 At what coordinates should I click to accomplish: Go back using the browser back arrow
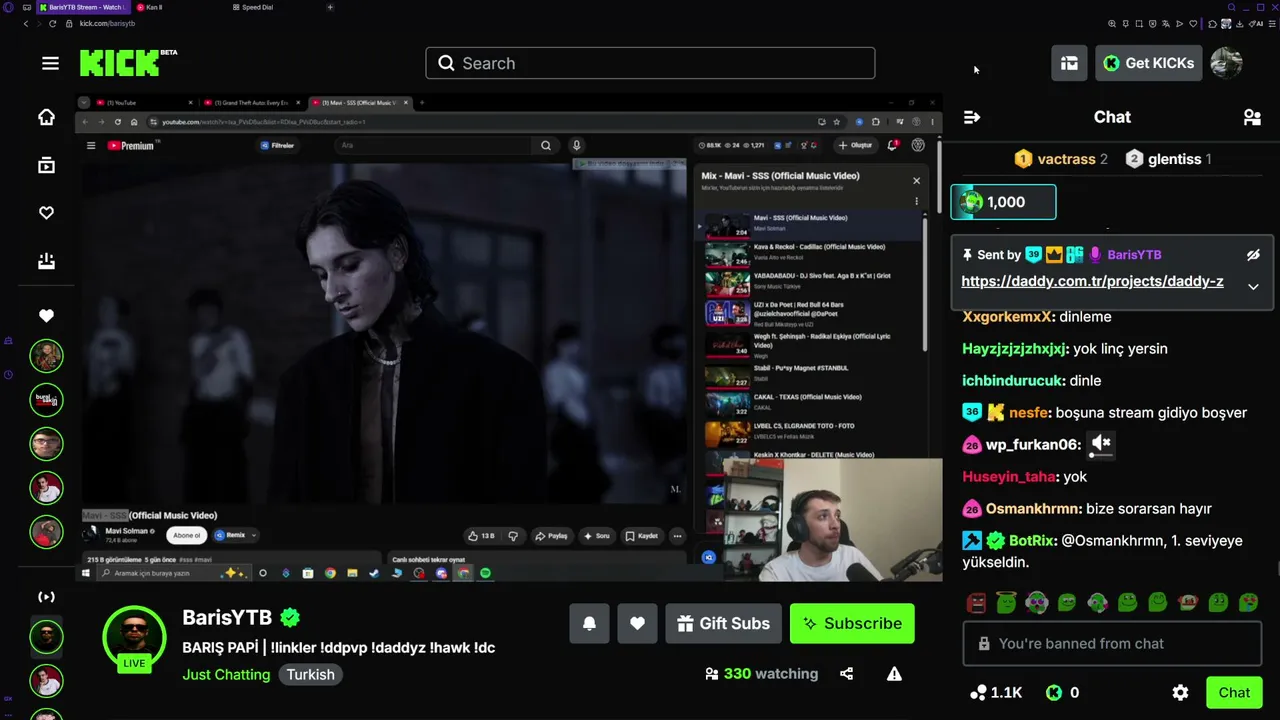(26, 23)
